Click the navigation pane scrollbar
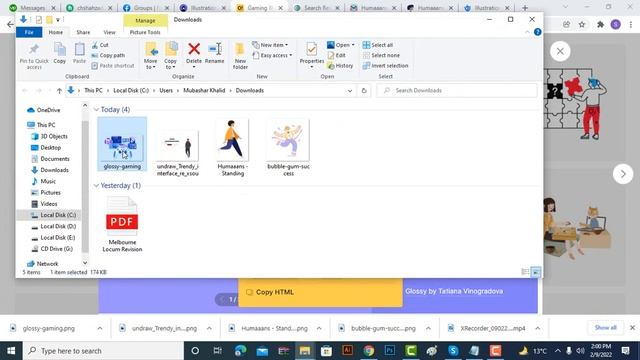This screenshot has width=640, height=360. point(85,186)
